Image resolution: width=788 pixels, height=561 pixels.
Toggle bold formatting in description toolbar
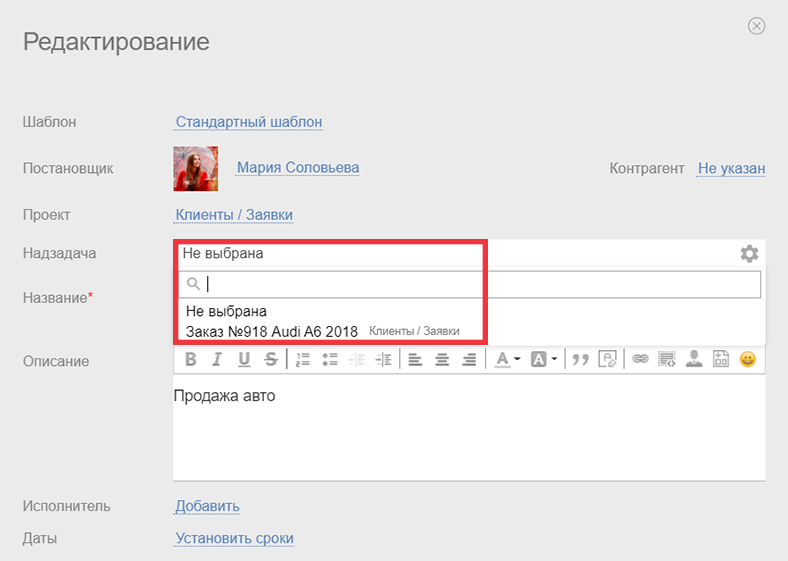(190, 359)
